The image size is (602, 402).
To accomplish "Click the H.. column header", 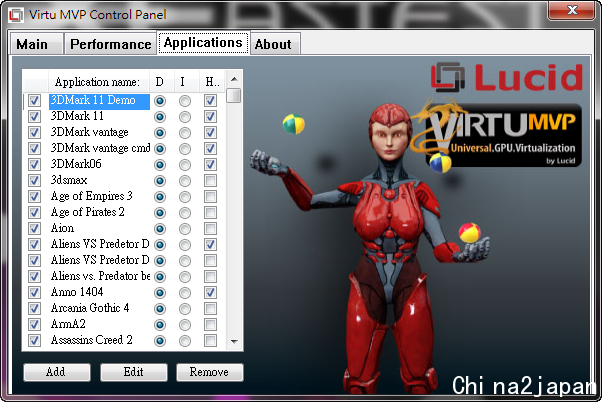I will click(x=212, y=82).
